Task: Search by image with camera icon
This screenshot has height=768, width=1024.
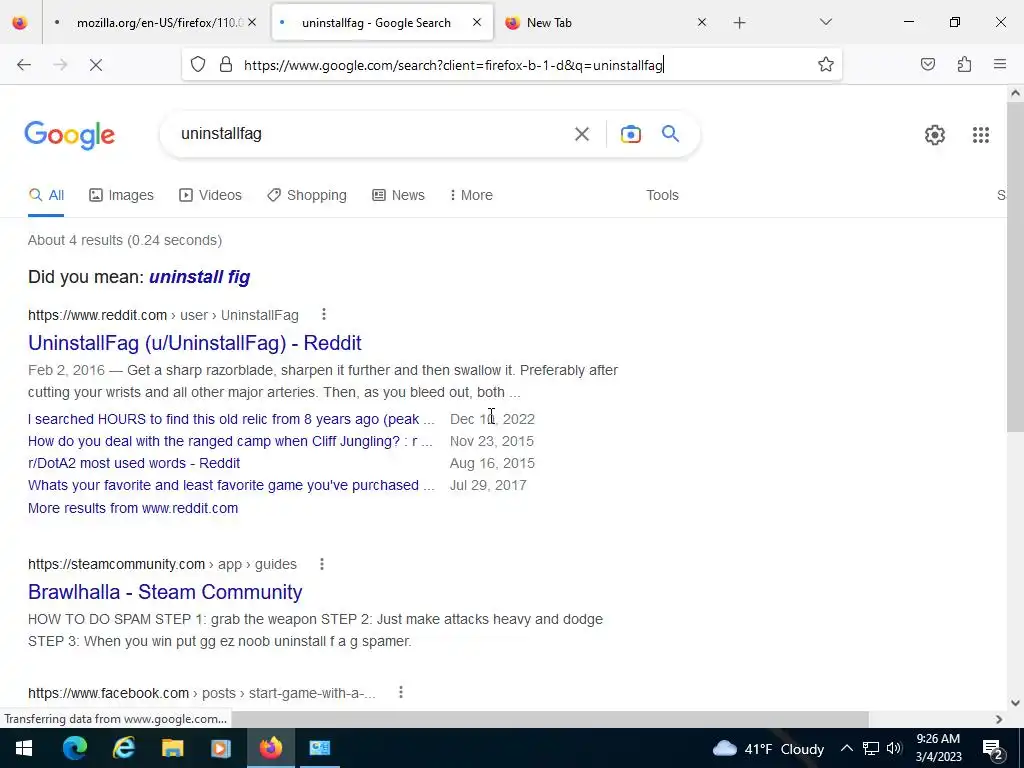Action: pos(630,134)
